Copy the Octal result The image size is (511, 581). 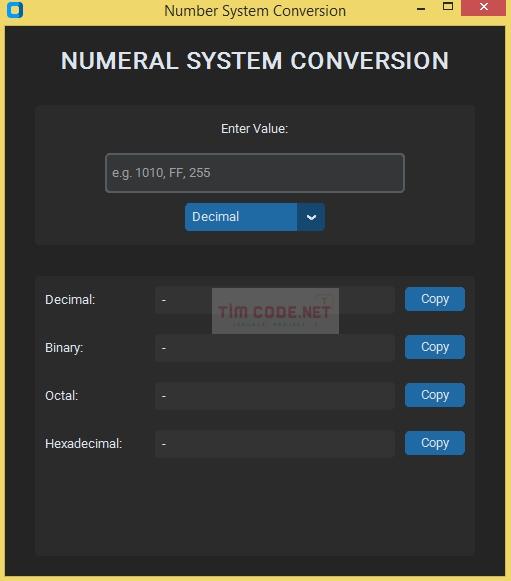[x=435, y=395]
